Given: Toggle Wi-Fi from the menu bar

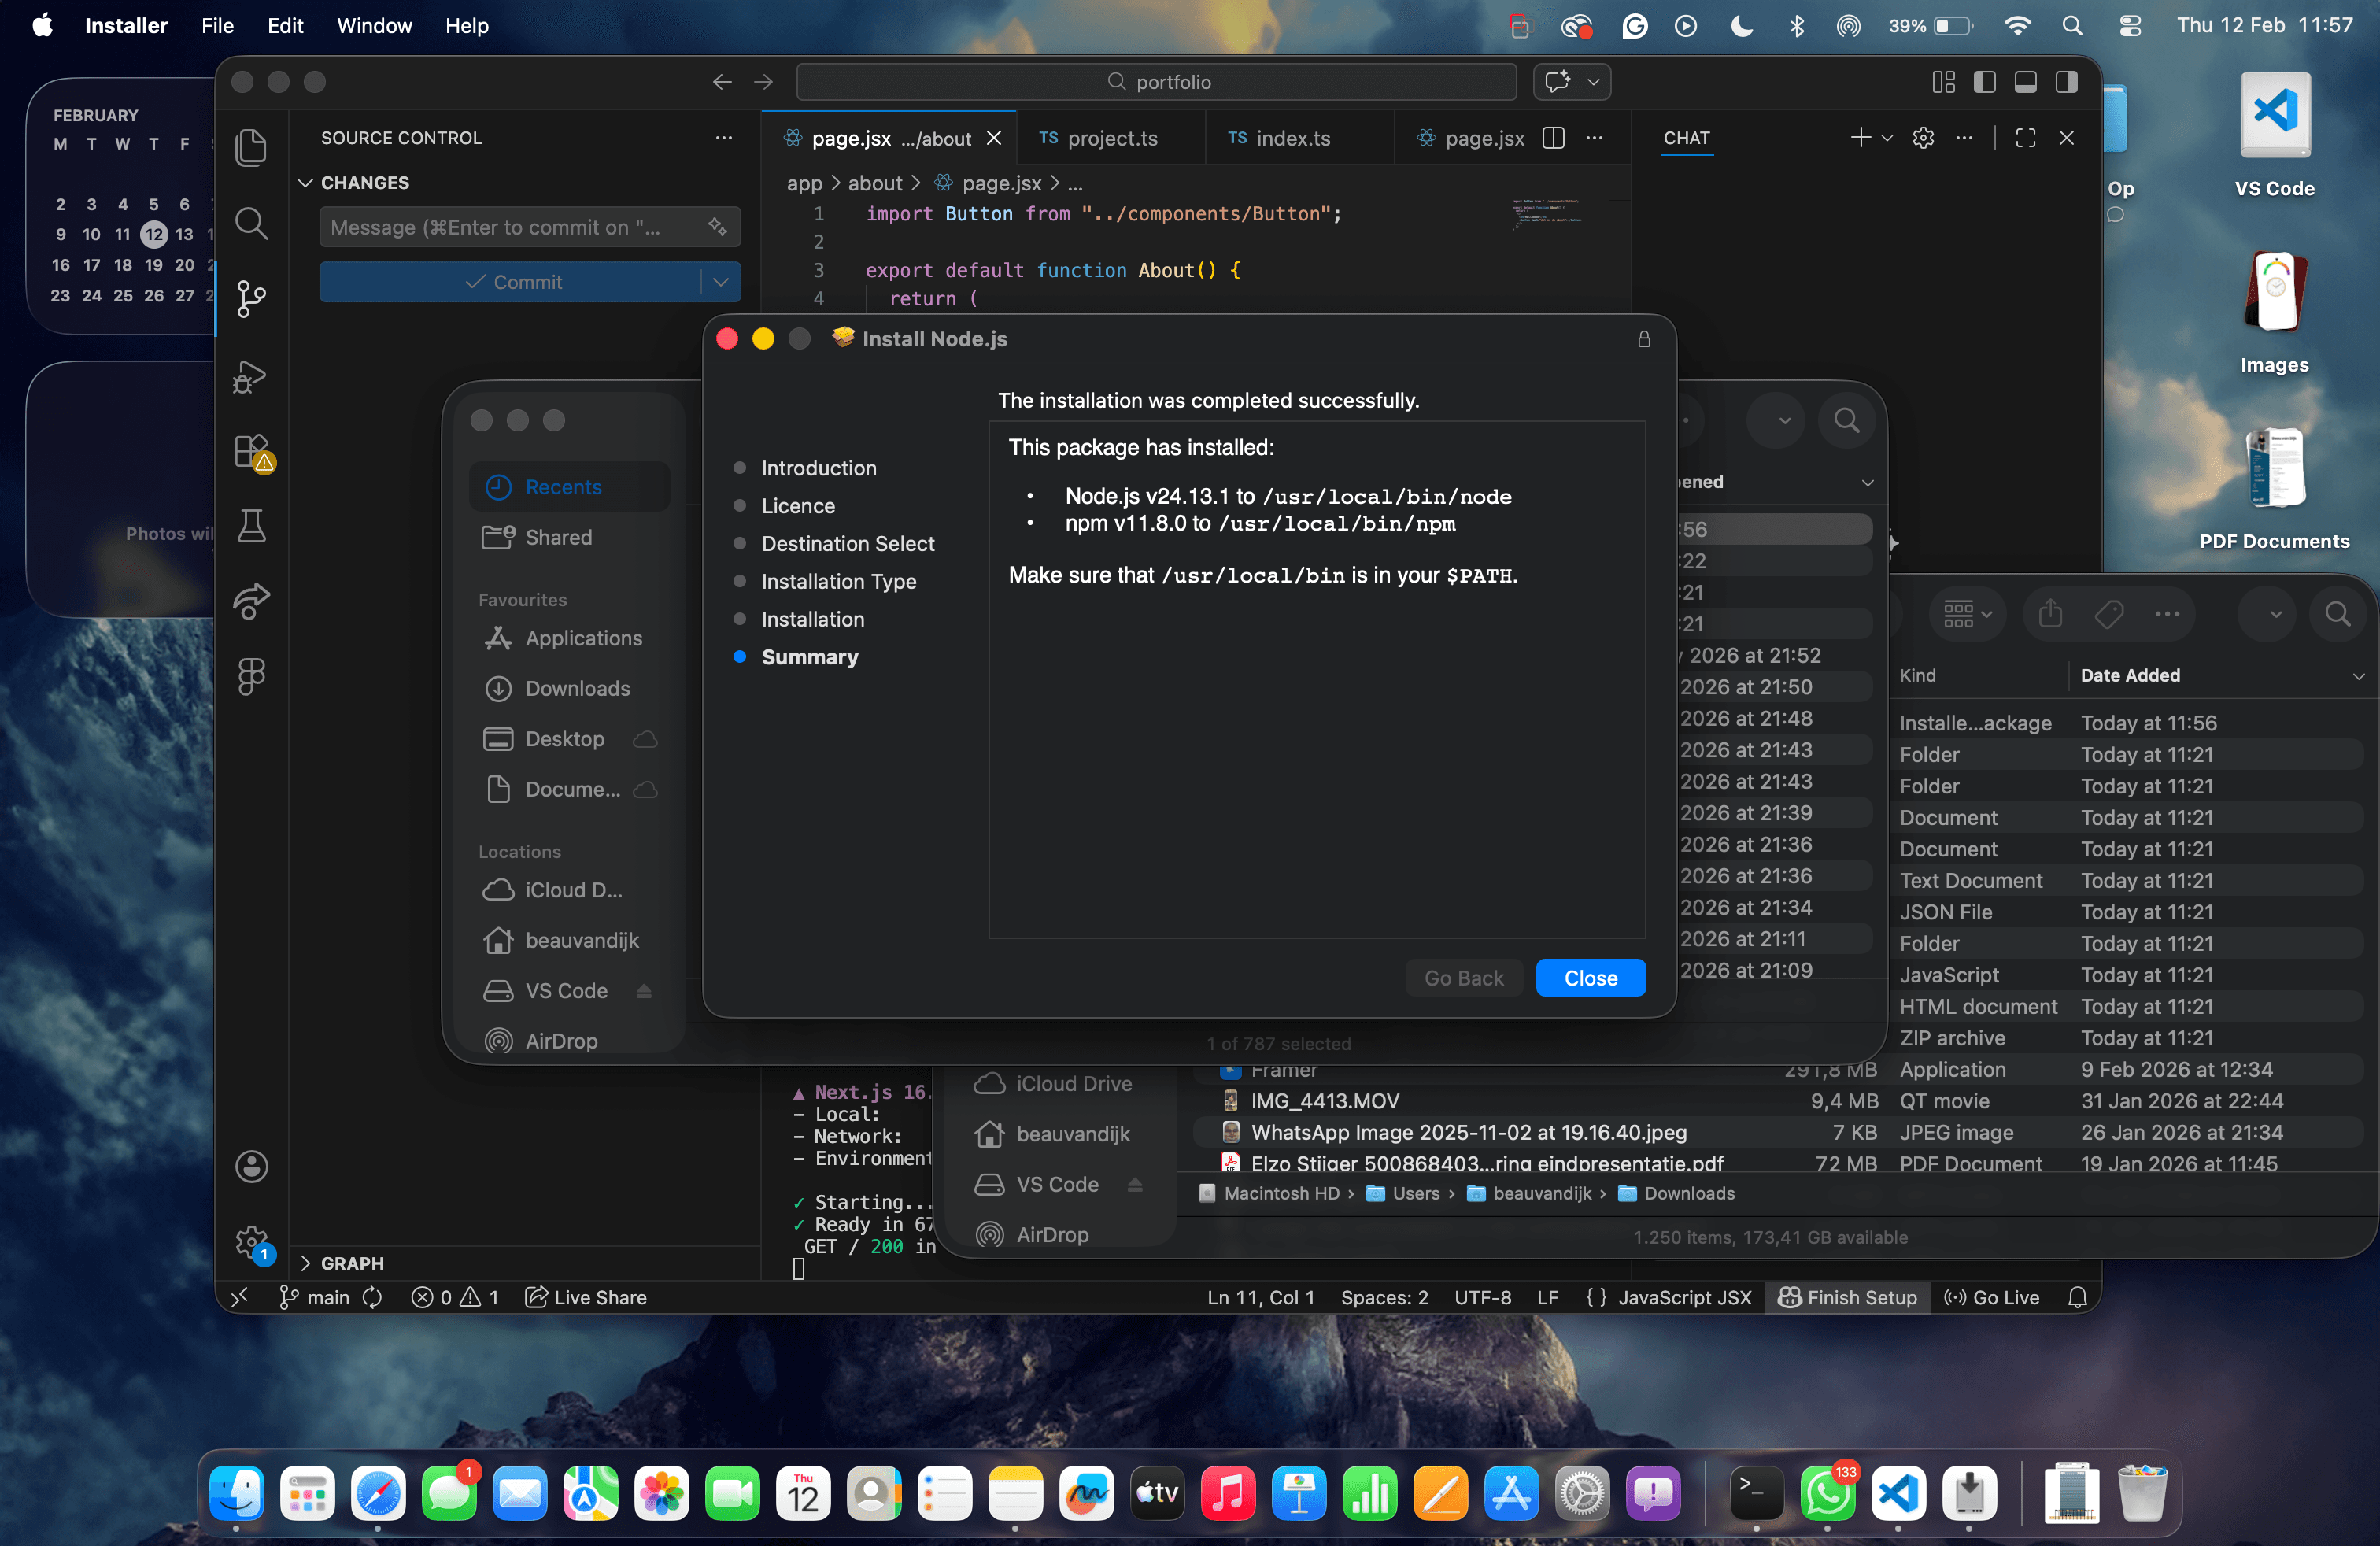Looking at the screenshot, I should tap(2017, 26).
